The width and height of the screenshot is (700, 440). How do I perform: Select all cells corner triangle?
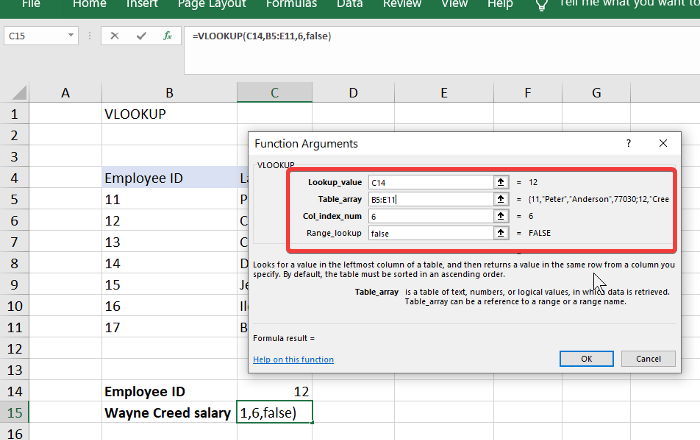coord(19,93)
